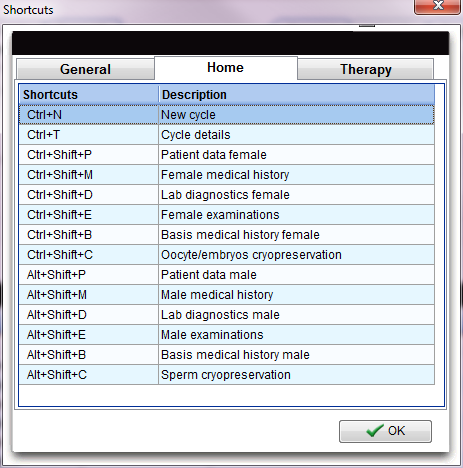The image size is (463, 468).
Task: Select Oocyte/embryos cryopreservation row
Action: tap(227, 255)
